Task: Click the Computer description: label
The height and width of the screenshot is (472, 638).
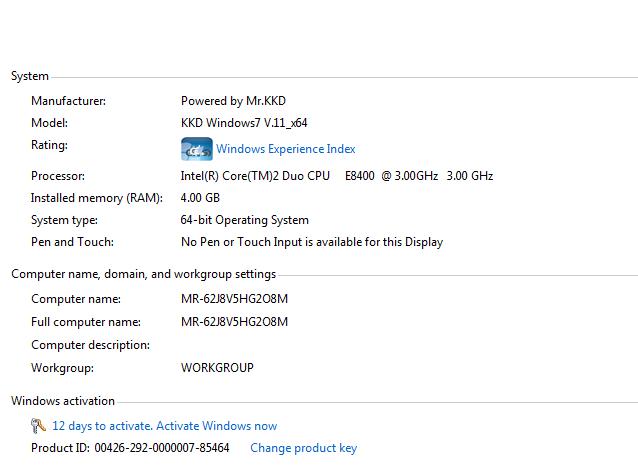Action: click(90, 345)
